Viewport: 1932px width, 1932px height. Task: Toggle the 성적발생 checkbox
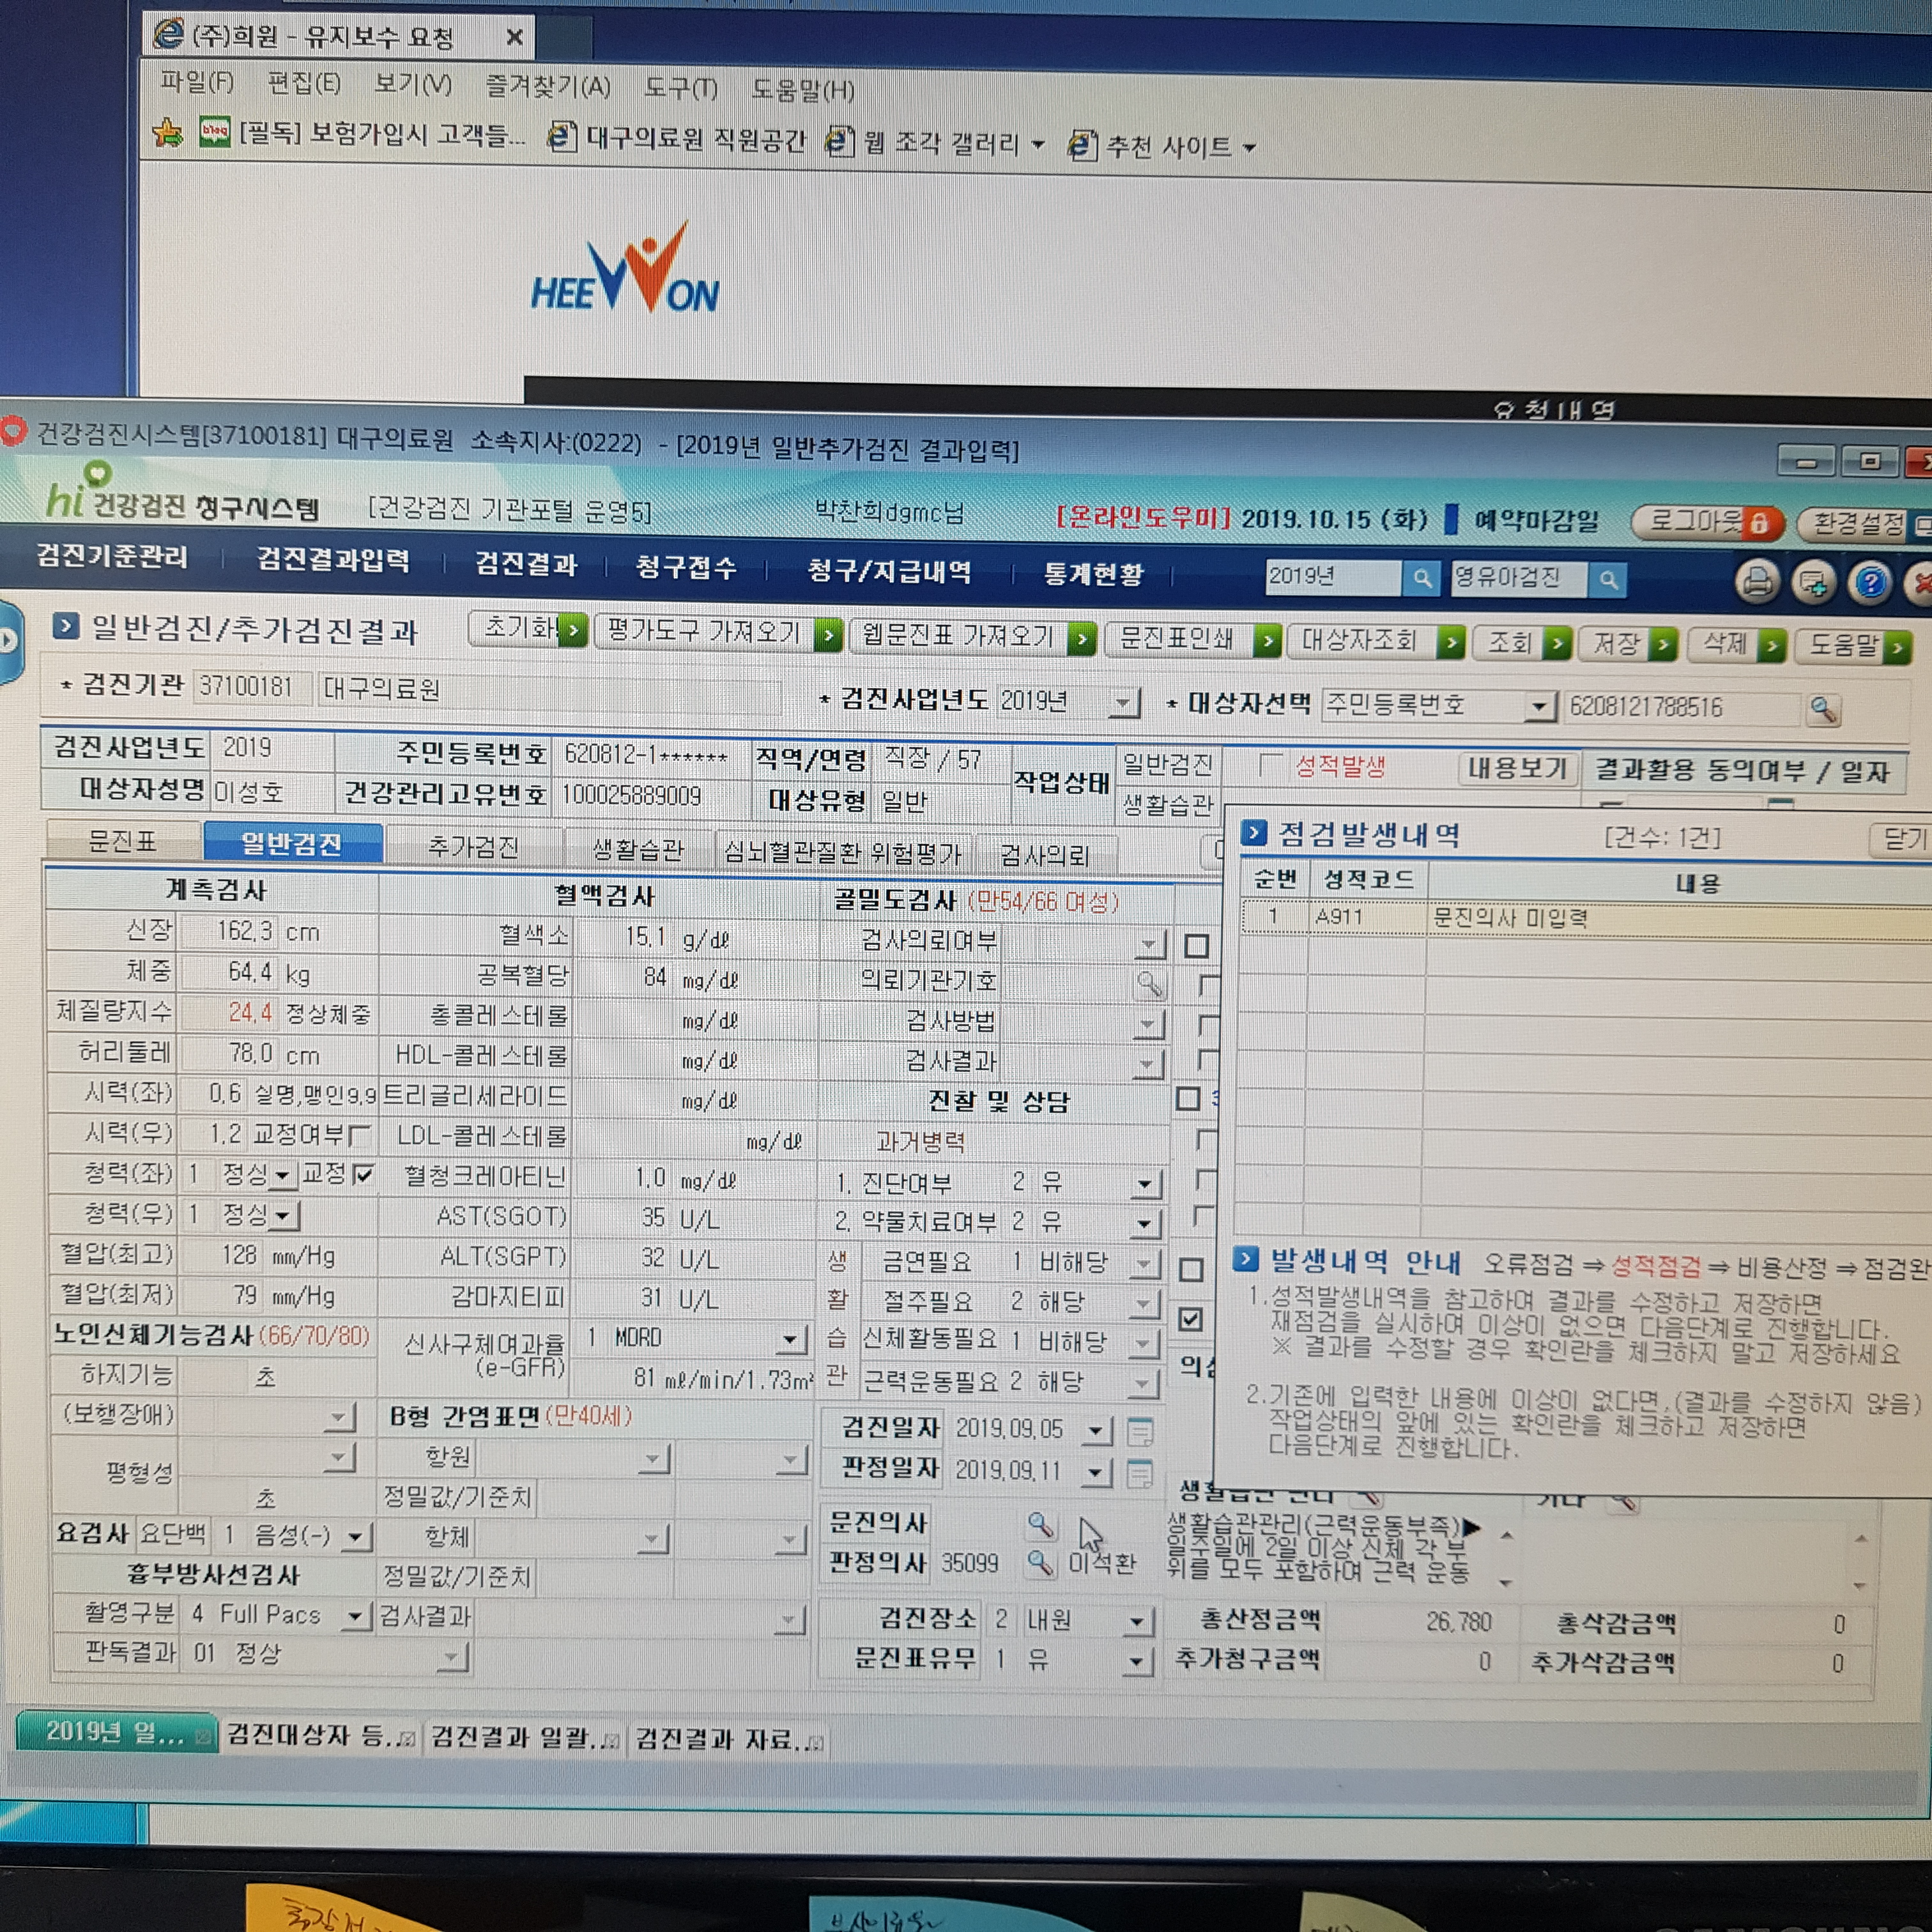[x=1270, y=766]
